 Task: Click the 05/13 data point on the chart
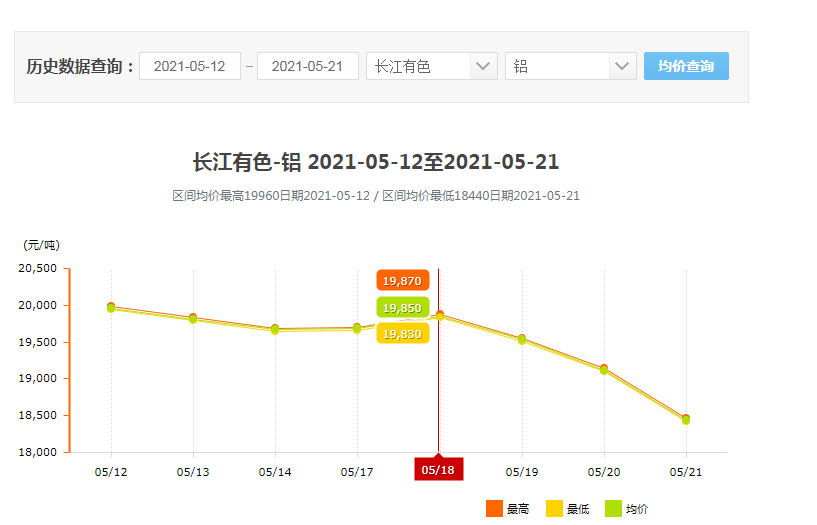coord(193,318)
